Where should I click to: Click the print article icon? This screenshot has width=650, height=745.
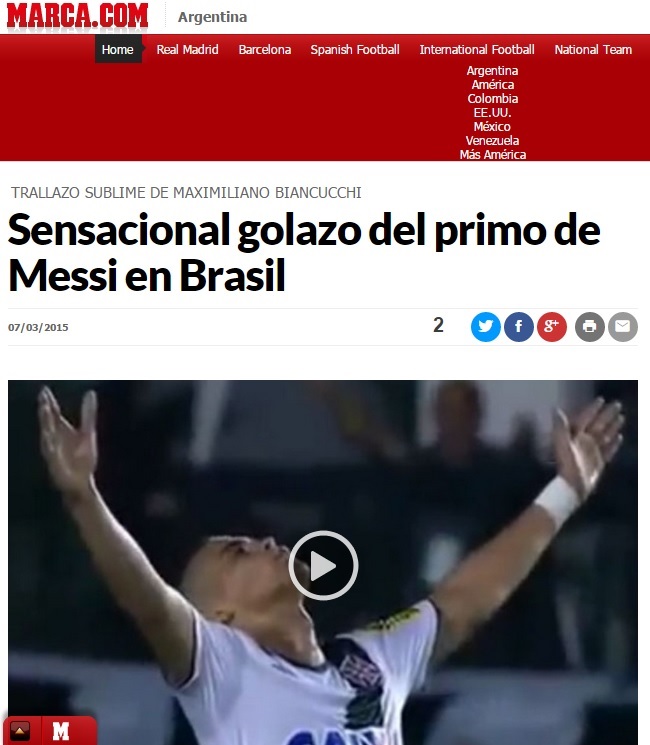click(x=590, y=327)
